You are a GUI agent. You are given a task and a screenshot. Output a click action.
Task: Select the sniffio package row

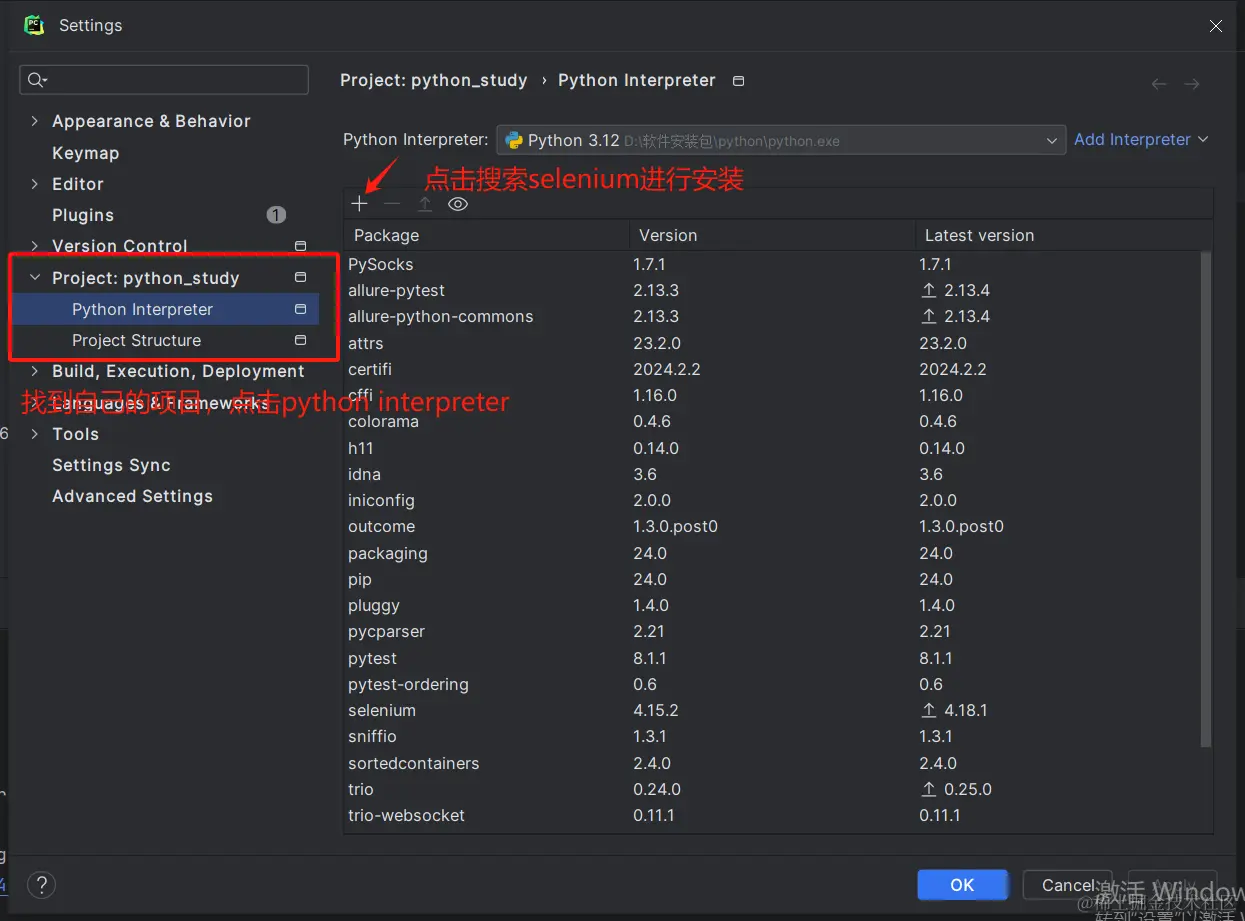point(771,736)
